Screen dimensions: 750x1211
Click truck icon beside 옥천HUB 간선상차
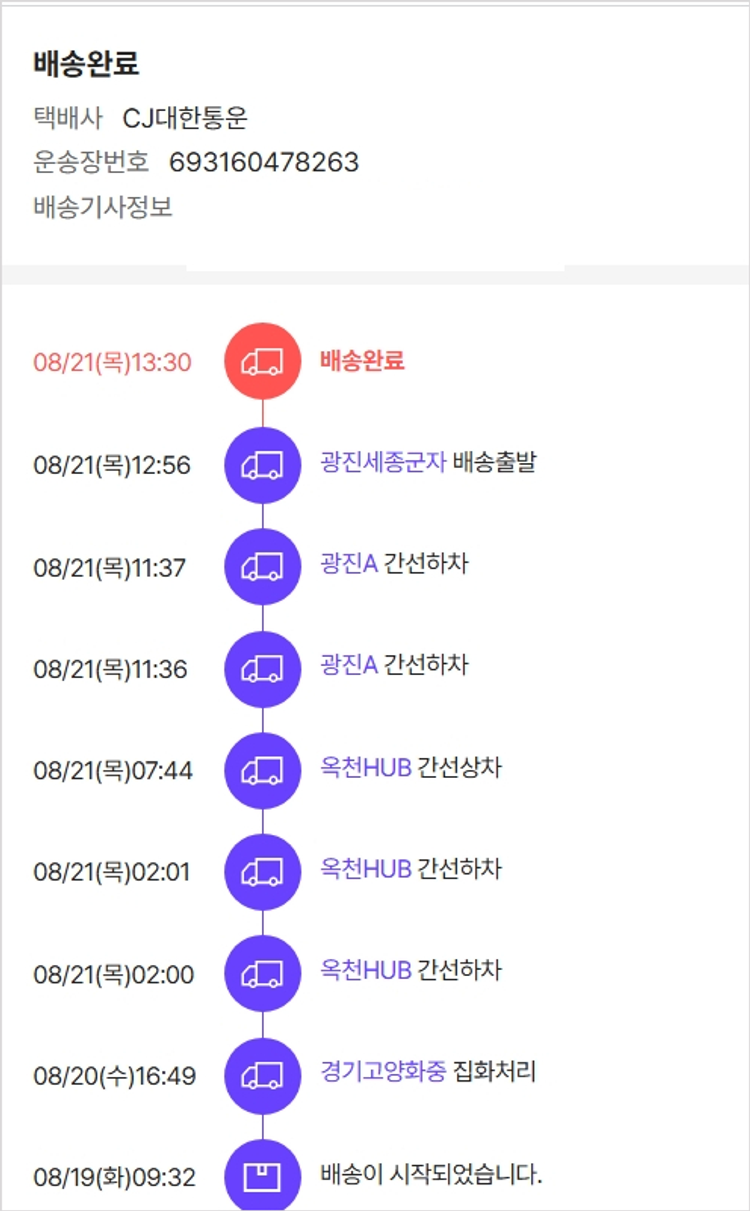coord(262,771)
